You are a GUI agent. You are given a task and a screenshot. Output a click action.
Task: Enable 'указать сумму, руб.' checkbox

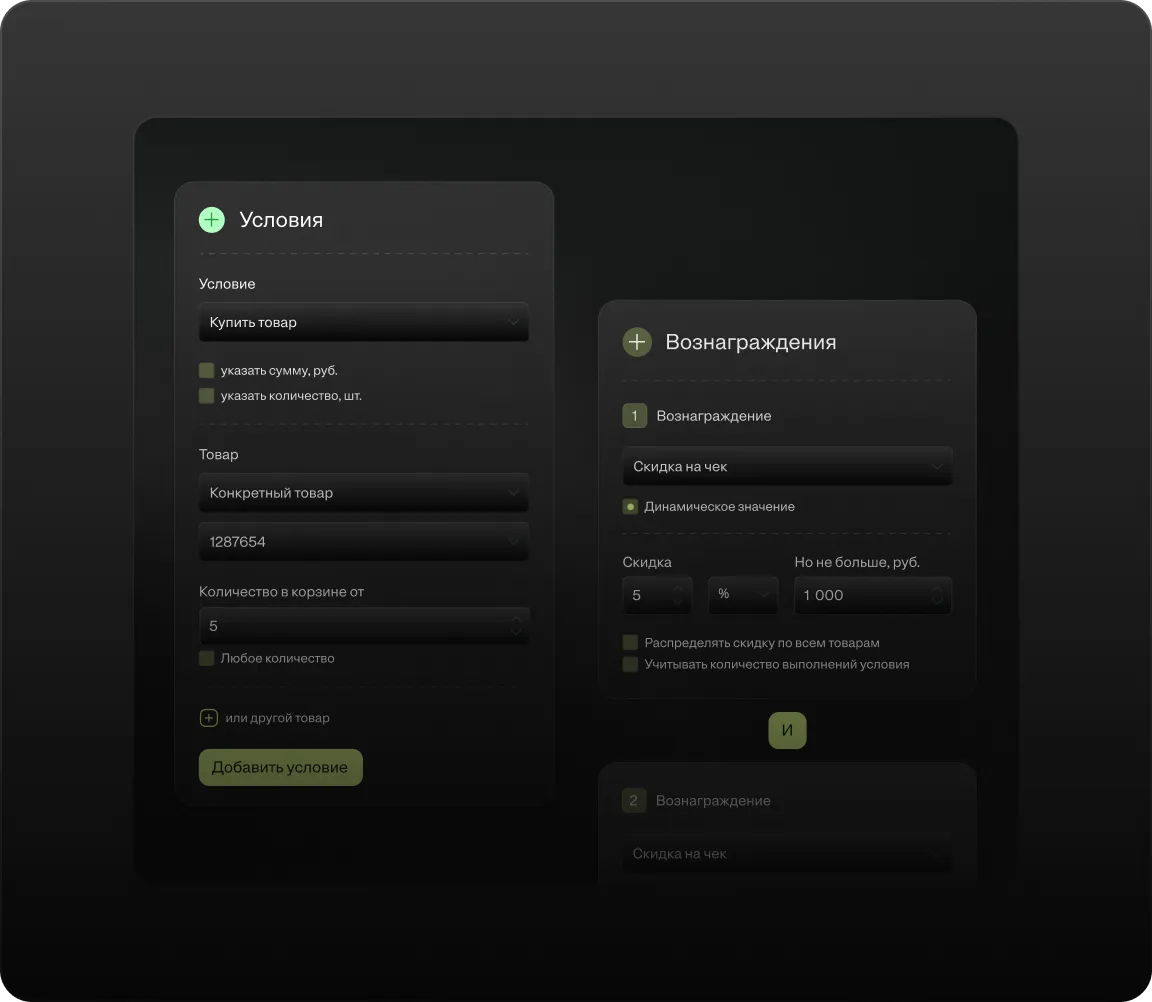click(x=207, y=370)
